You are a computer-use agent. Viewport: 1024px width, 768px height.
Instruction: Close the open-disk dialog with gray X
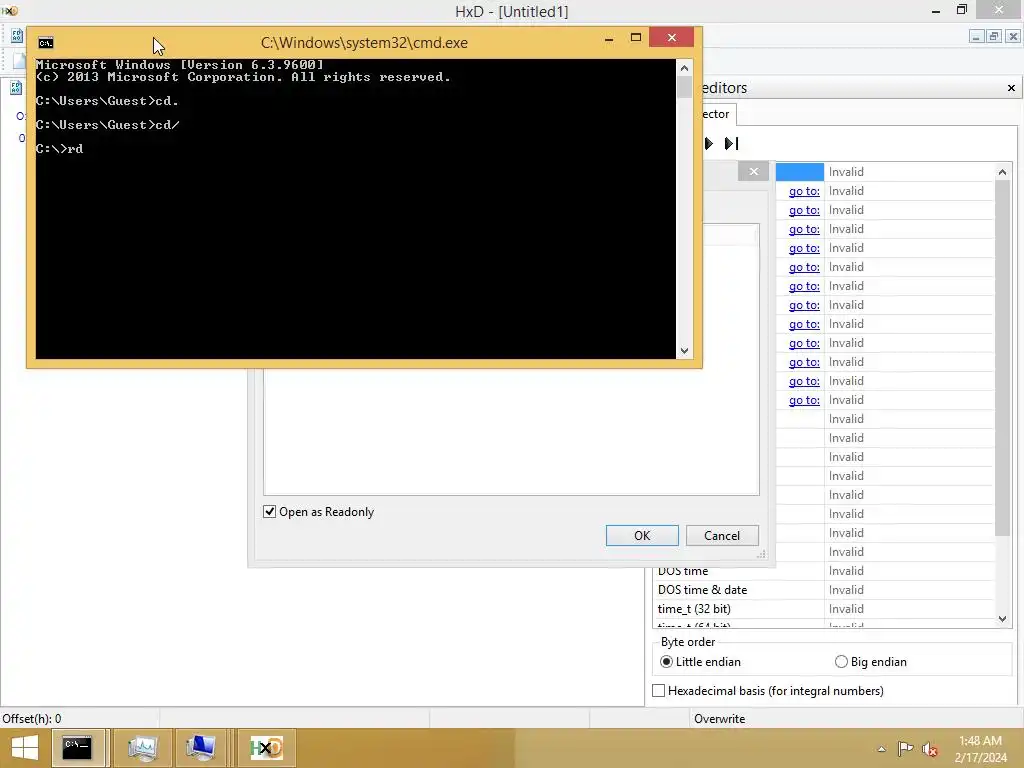(754, 172)
